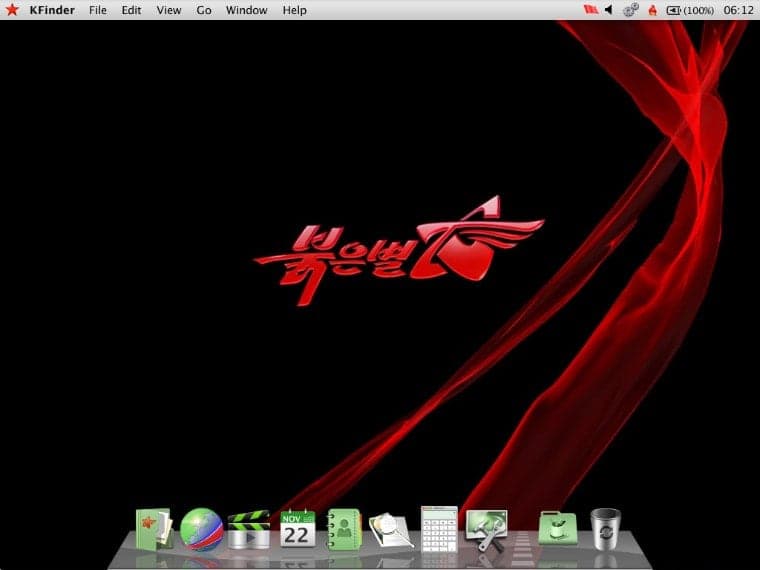Open the Go menu
Screen dimensions: 760x570
pyautogui.click(x=204, y=10)
